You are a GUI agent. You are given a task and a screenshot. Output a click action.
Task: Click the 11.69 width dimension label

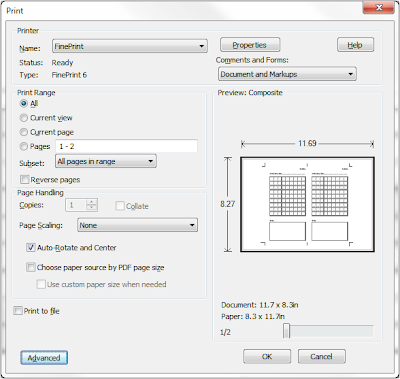coord(307,143)
